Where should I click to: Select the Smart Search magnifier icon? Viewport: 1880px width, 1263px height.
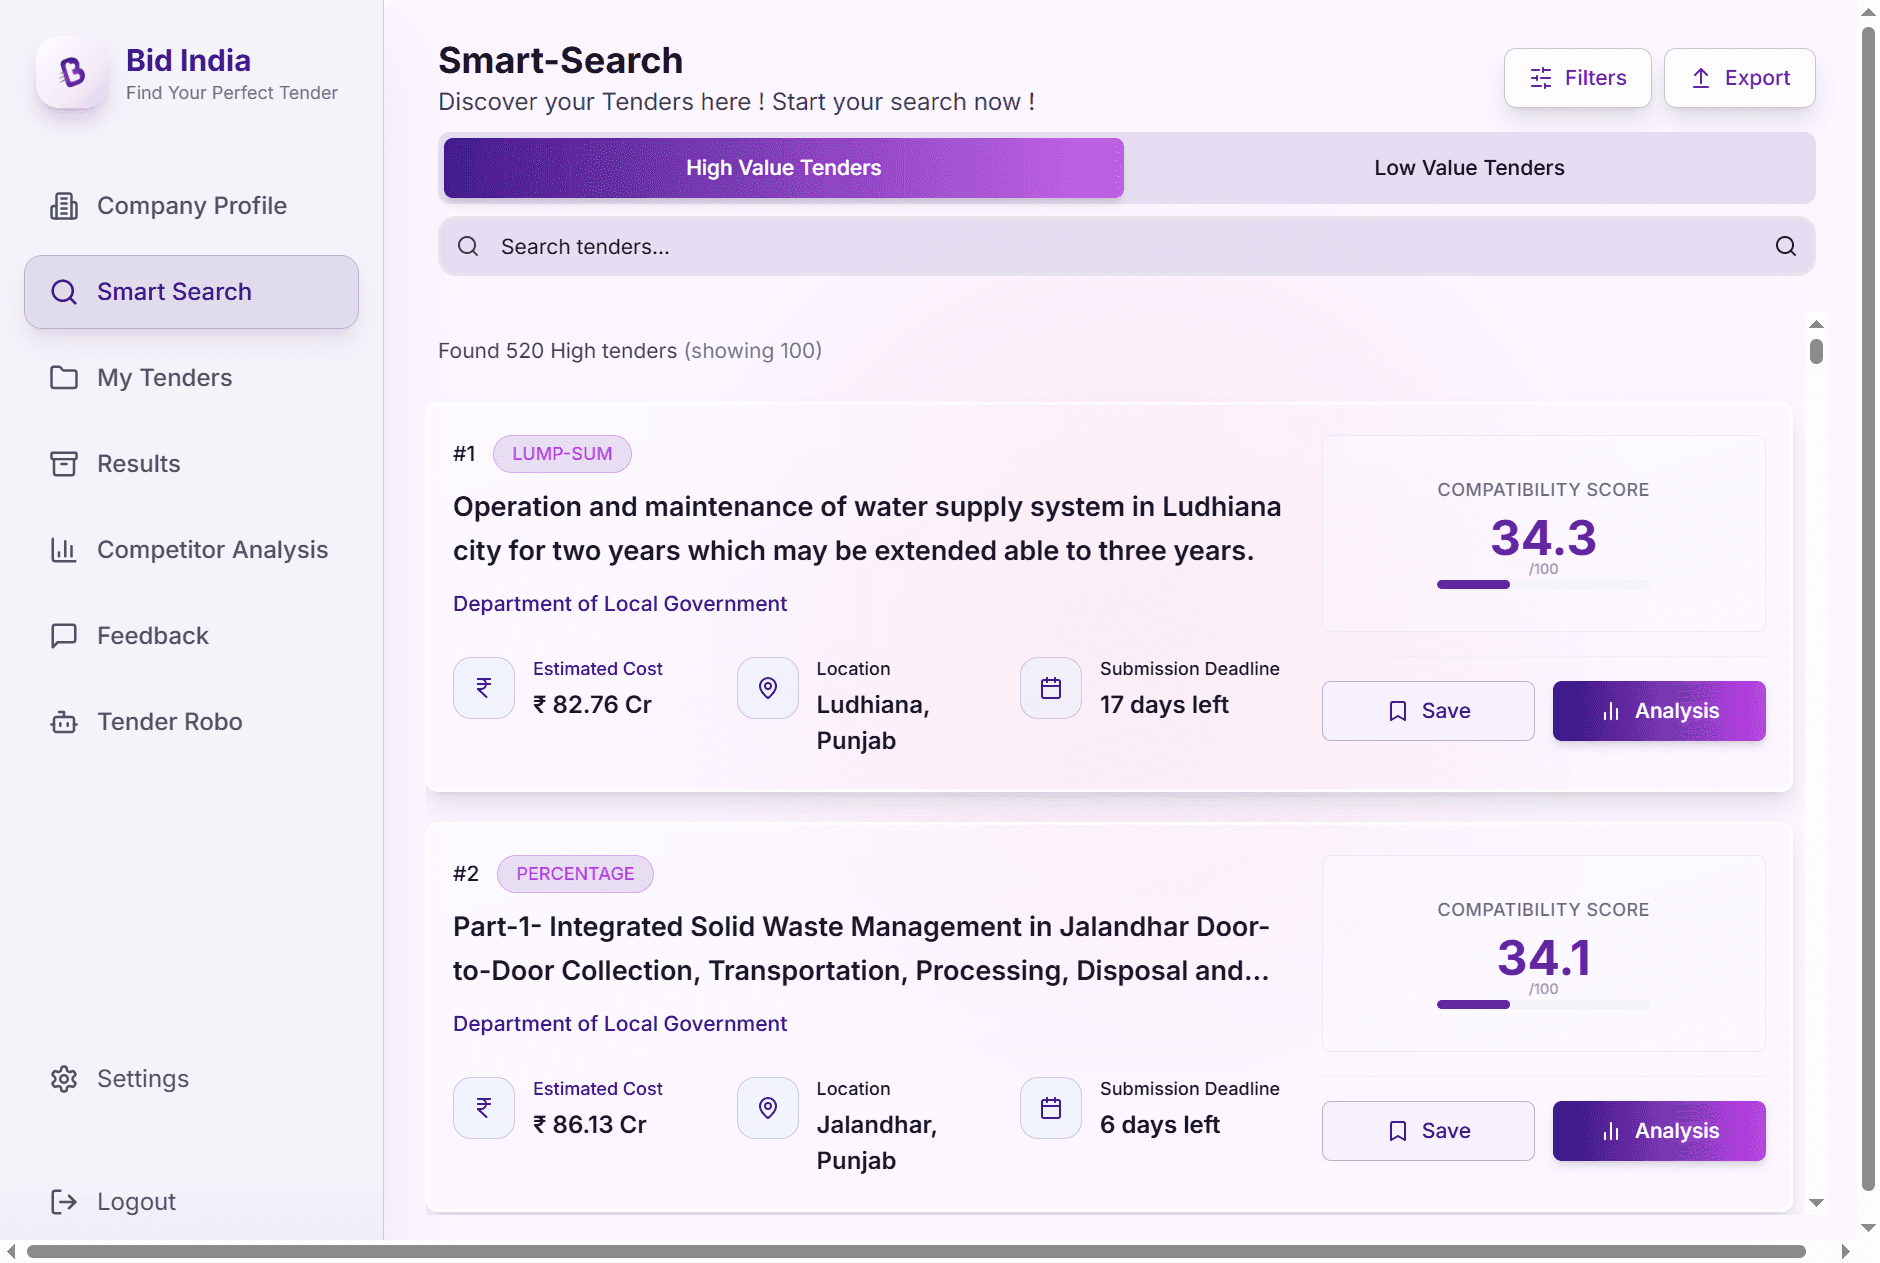(64, 292)
